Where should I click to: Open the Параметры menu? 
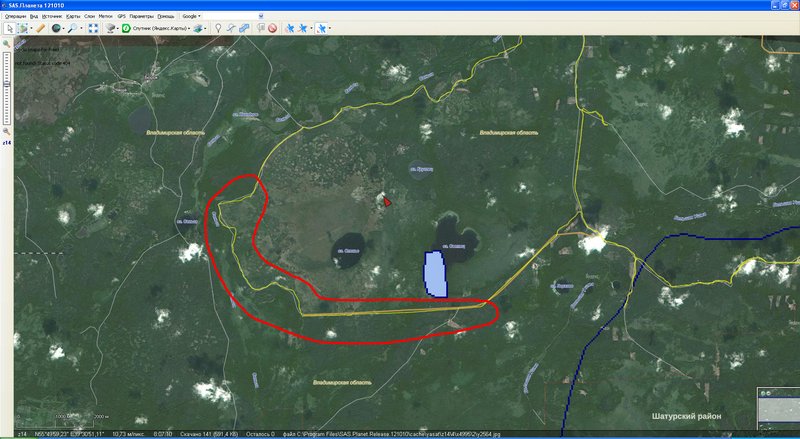coord(141,16)
